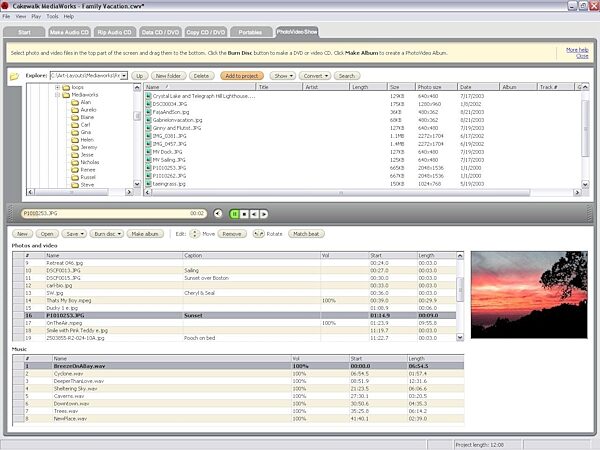Image resolution: width=600 pixels, height=450 pixels.
Task: Click the sunset preview thumbnail
Action: 529,295
